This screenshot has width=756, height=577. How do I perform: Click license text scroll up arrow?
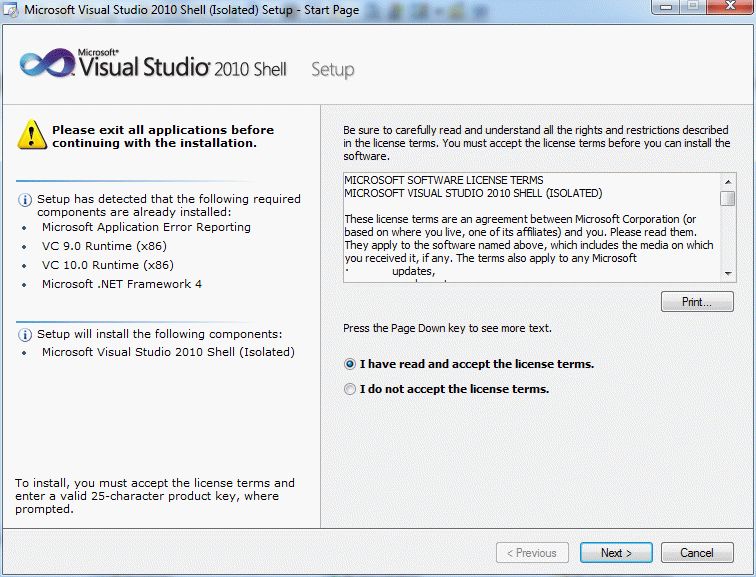(x=728, y=182)
